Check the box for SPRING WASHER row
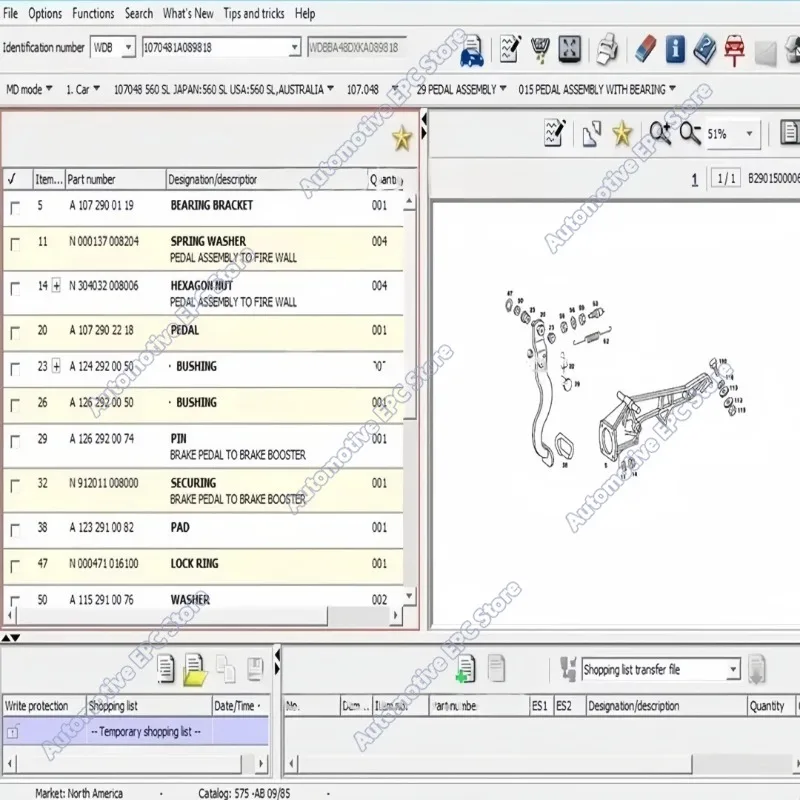This screenshot has width=800, height=800. pyautogui.click(x=15, y=244)
